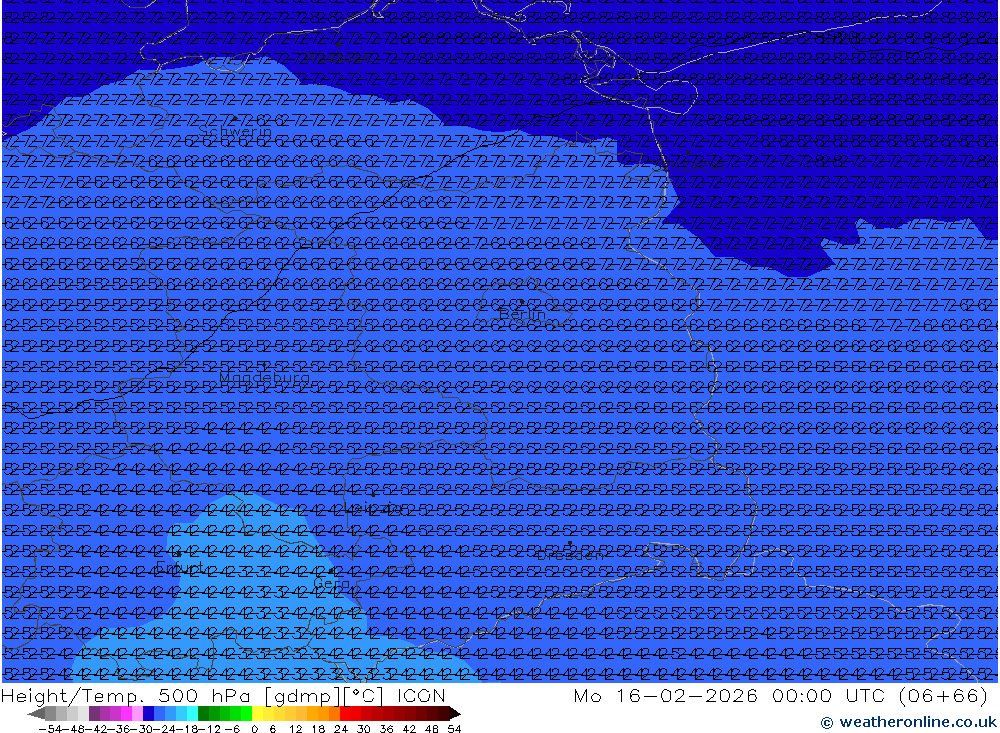1000x733 pixels.
Task: Click the '(06+66)' run offset text
Action: (943, 695)
